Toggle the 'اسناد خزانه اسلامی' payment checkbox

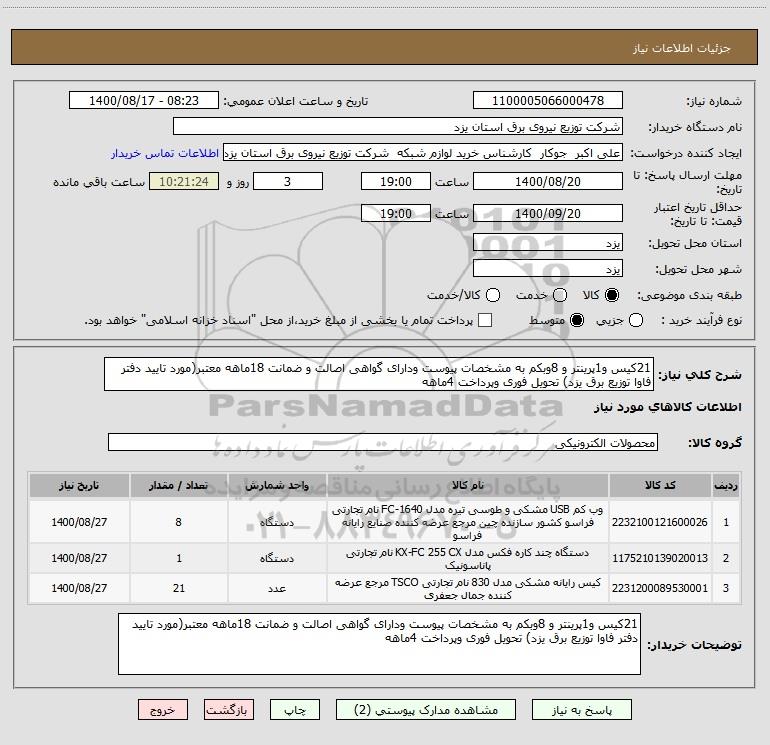click(x=485, y=320)
